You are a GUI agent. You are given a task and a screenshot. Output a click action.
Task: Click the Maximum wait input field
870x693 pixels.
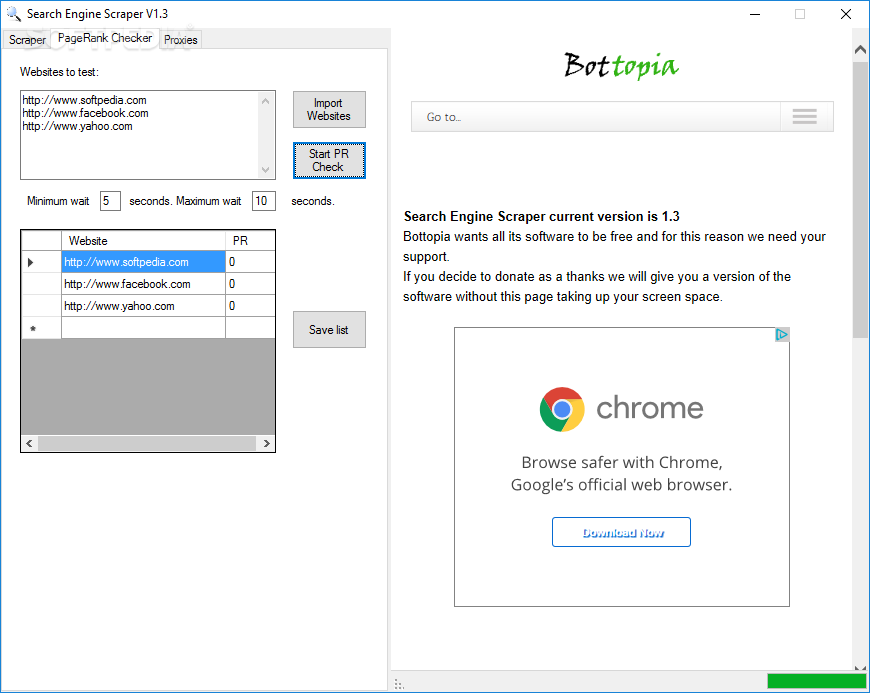tap(264, 201)
